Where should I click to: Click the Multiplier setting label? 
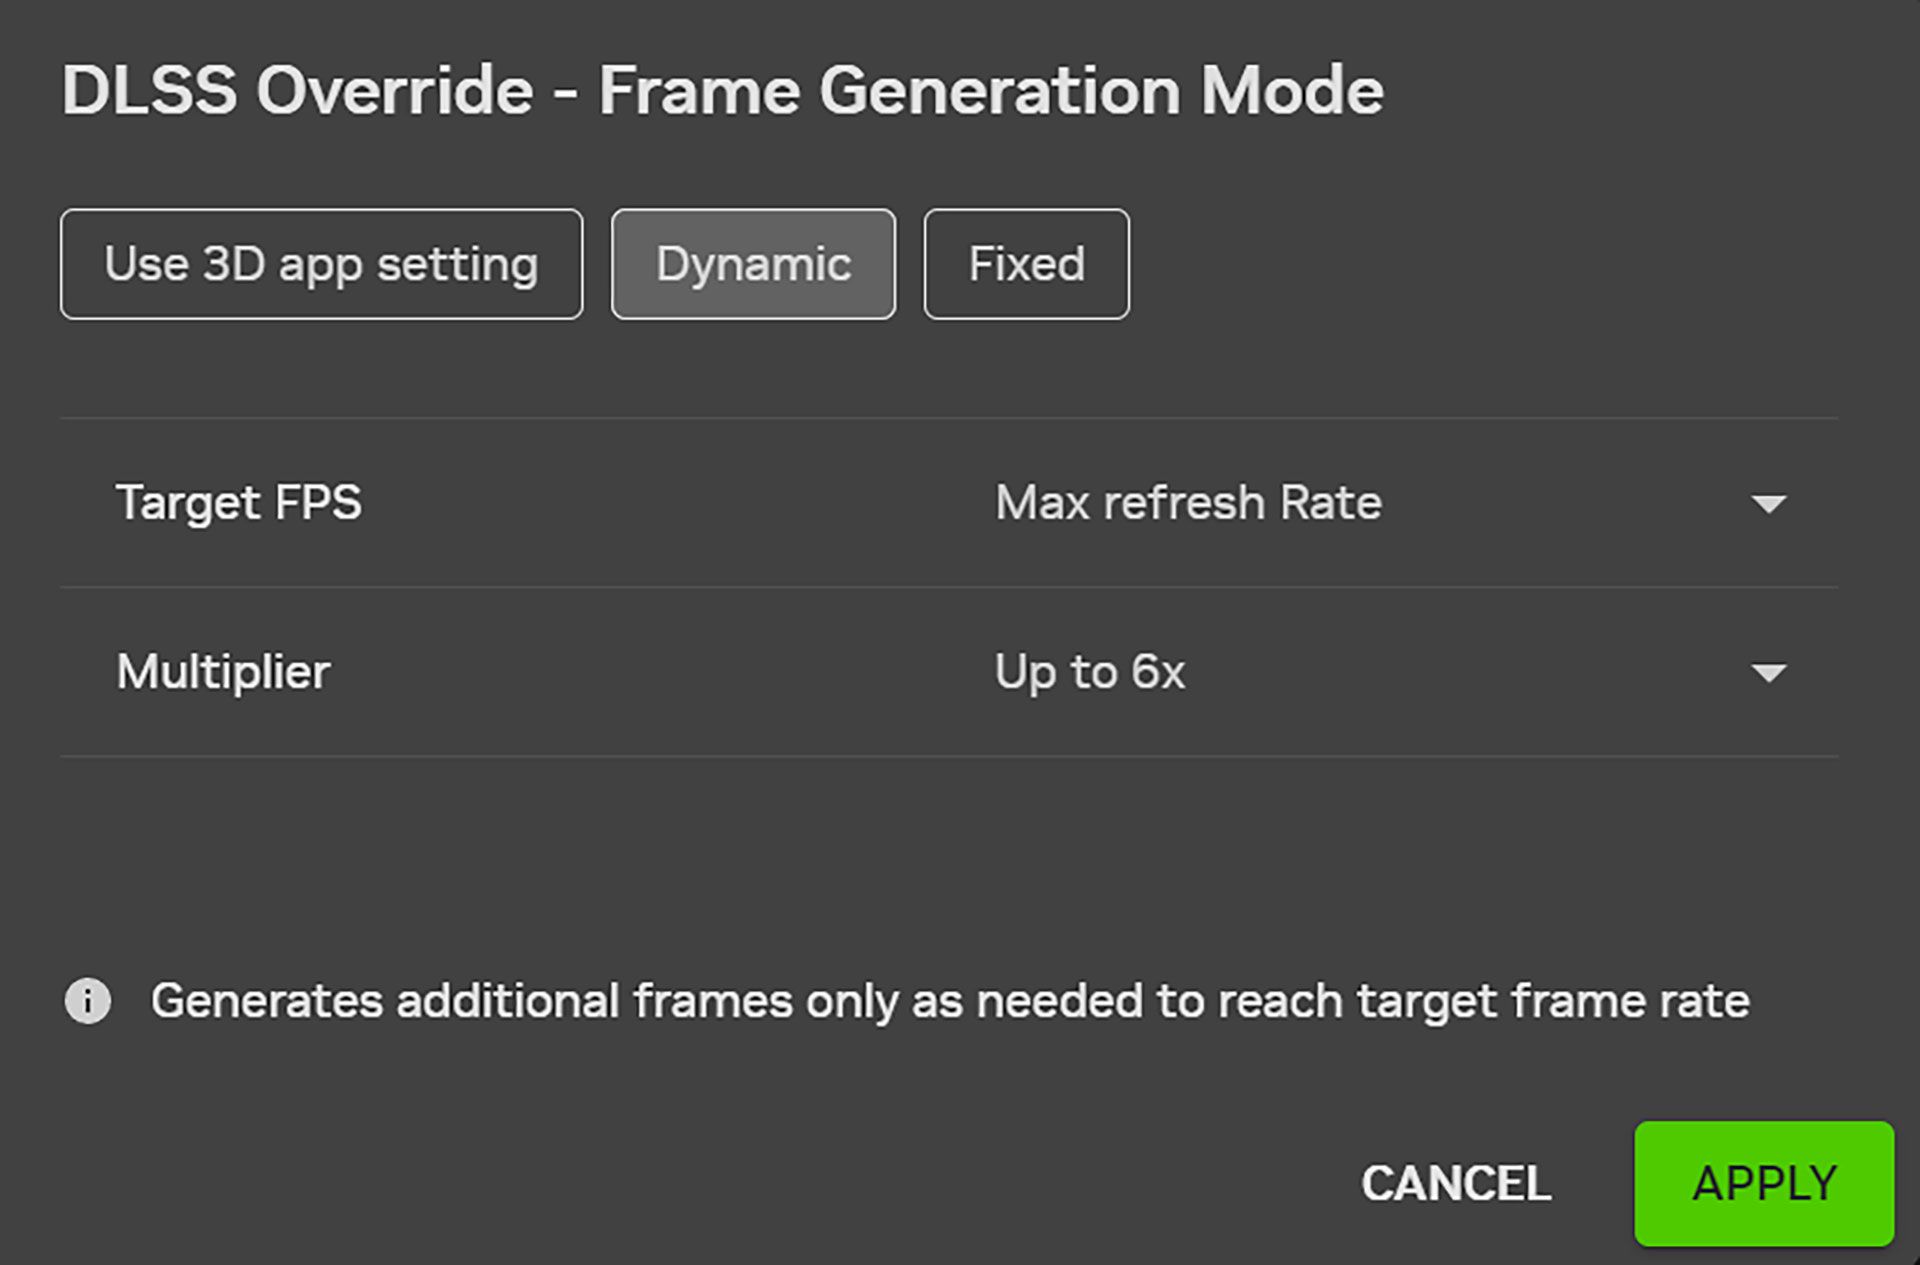point(223,672)
